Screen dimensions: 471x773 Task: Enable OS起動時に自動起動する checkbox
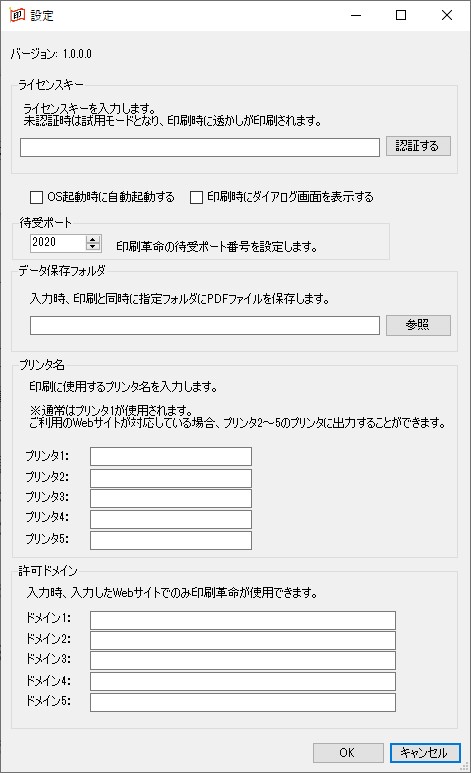pyautogui.click(x=36, y=198)
